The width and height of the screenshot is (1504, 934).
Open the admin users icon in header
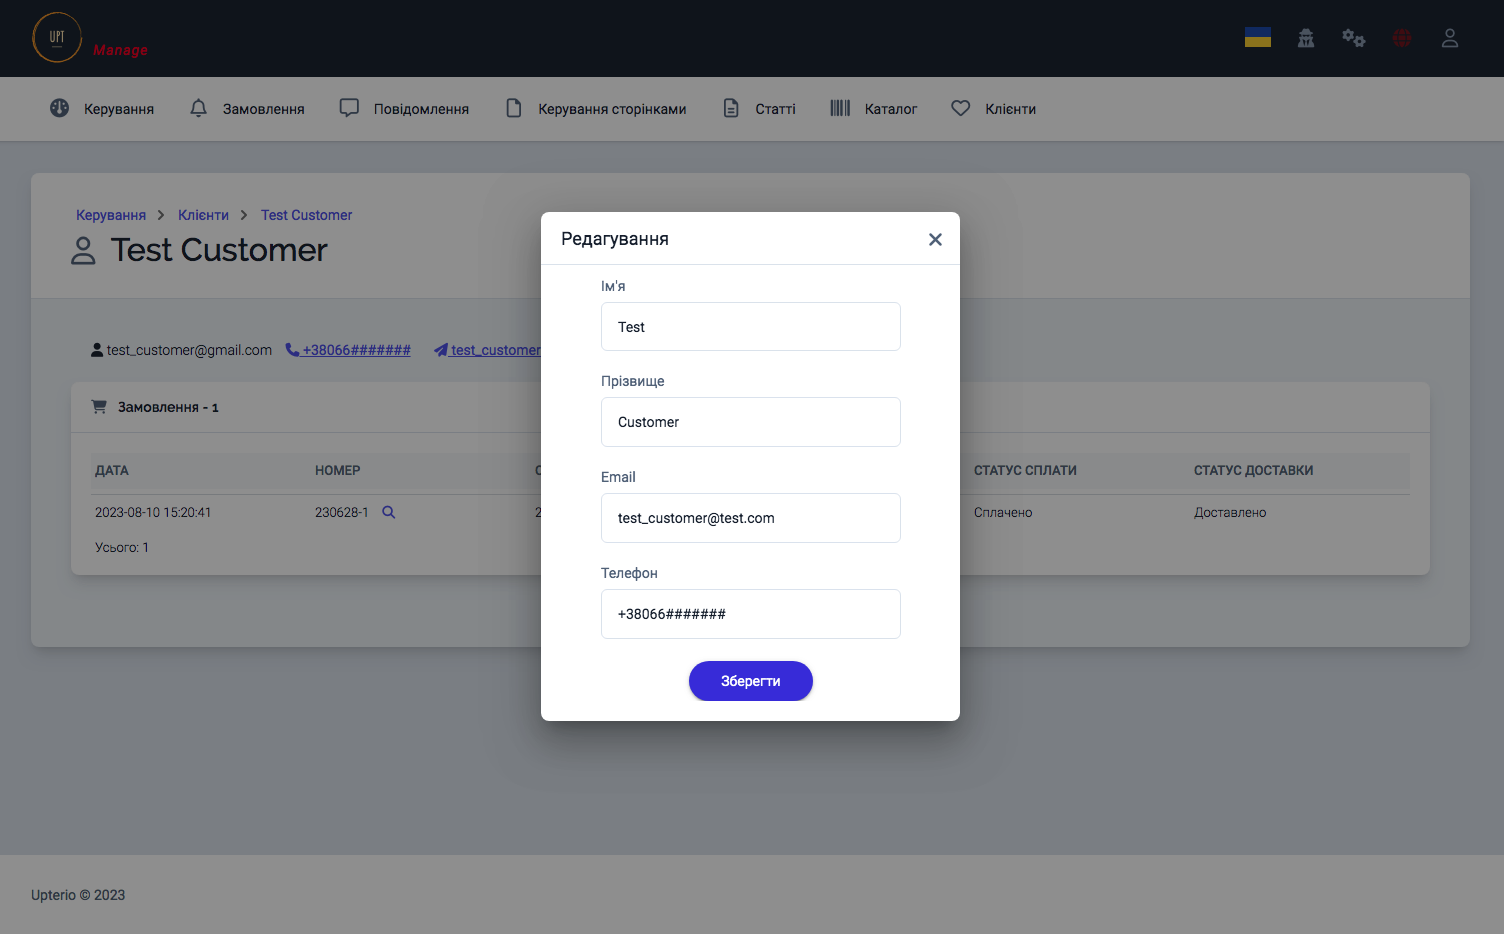1306,38
